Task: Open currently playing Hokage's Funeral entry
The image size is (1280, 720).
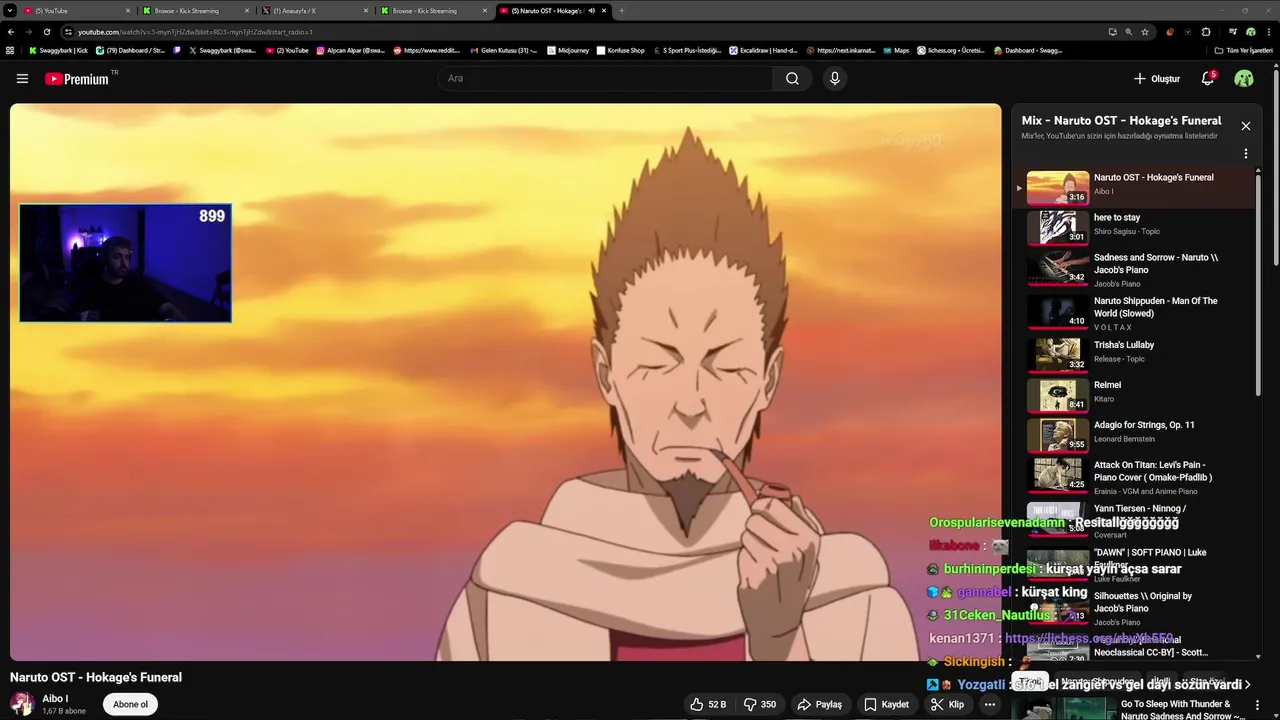Action: click(x=1133, y=187)
